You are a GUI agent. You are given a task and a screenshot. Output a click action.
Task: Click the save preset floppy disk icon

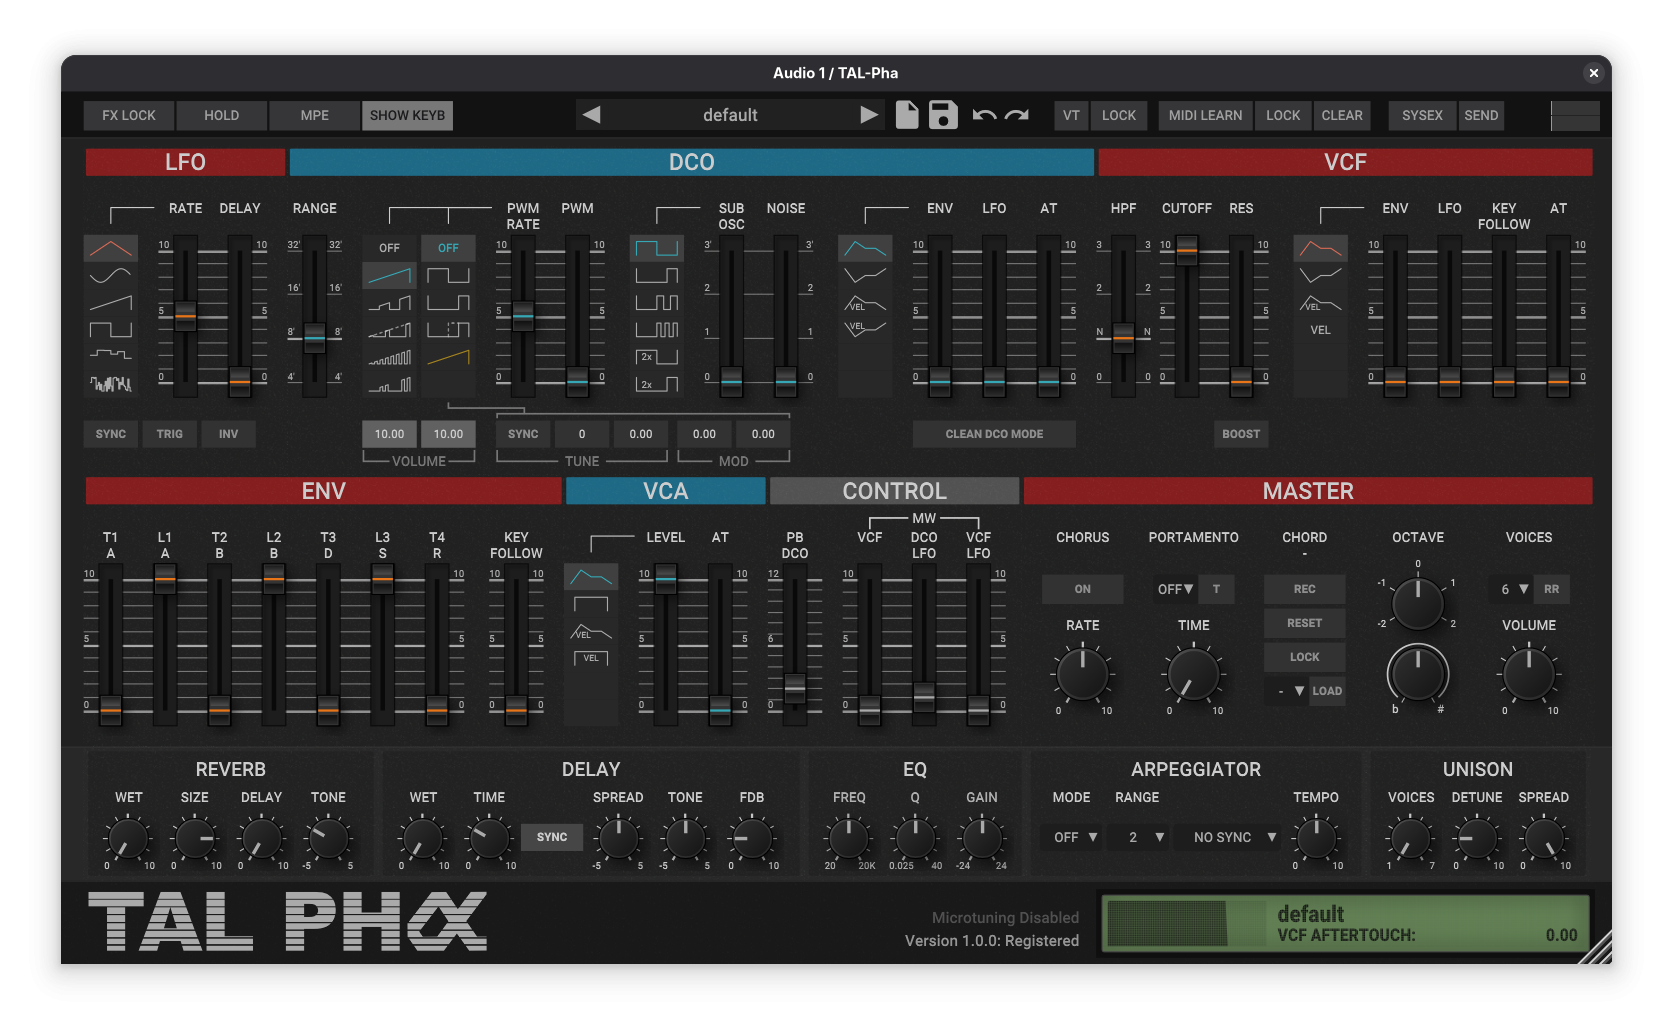(943, 115)
